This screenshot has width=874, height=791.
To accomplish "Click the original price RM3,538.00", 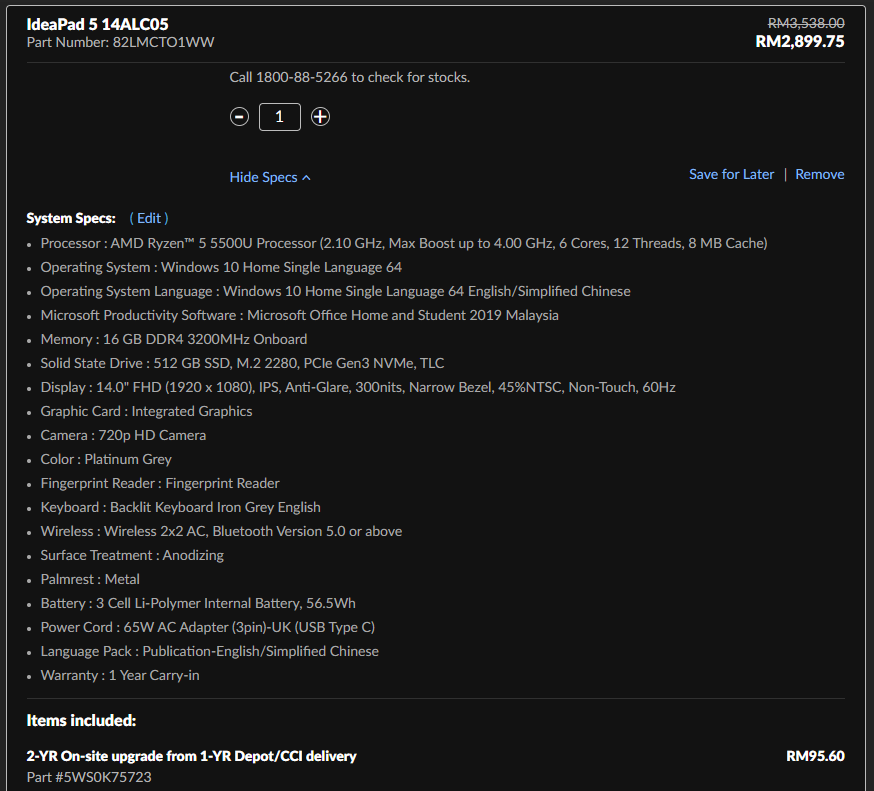I will point(806,23).
